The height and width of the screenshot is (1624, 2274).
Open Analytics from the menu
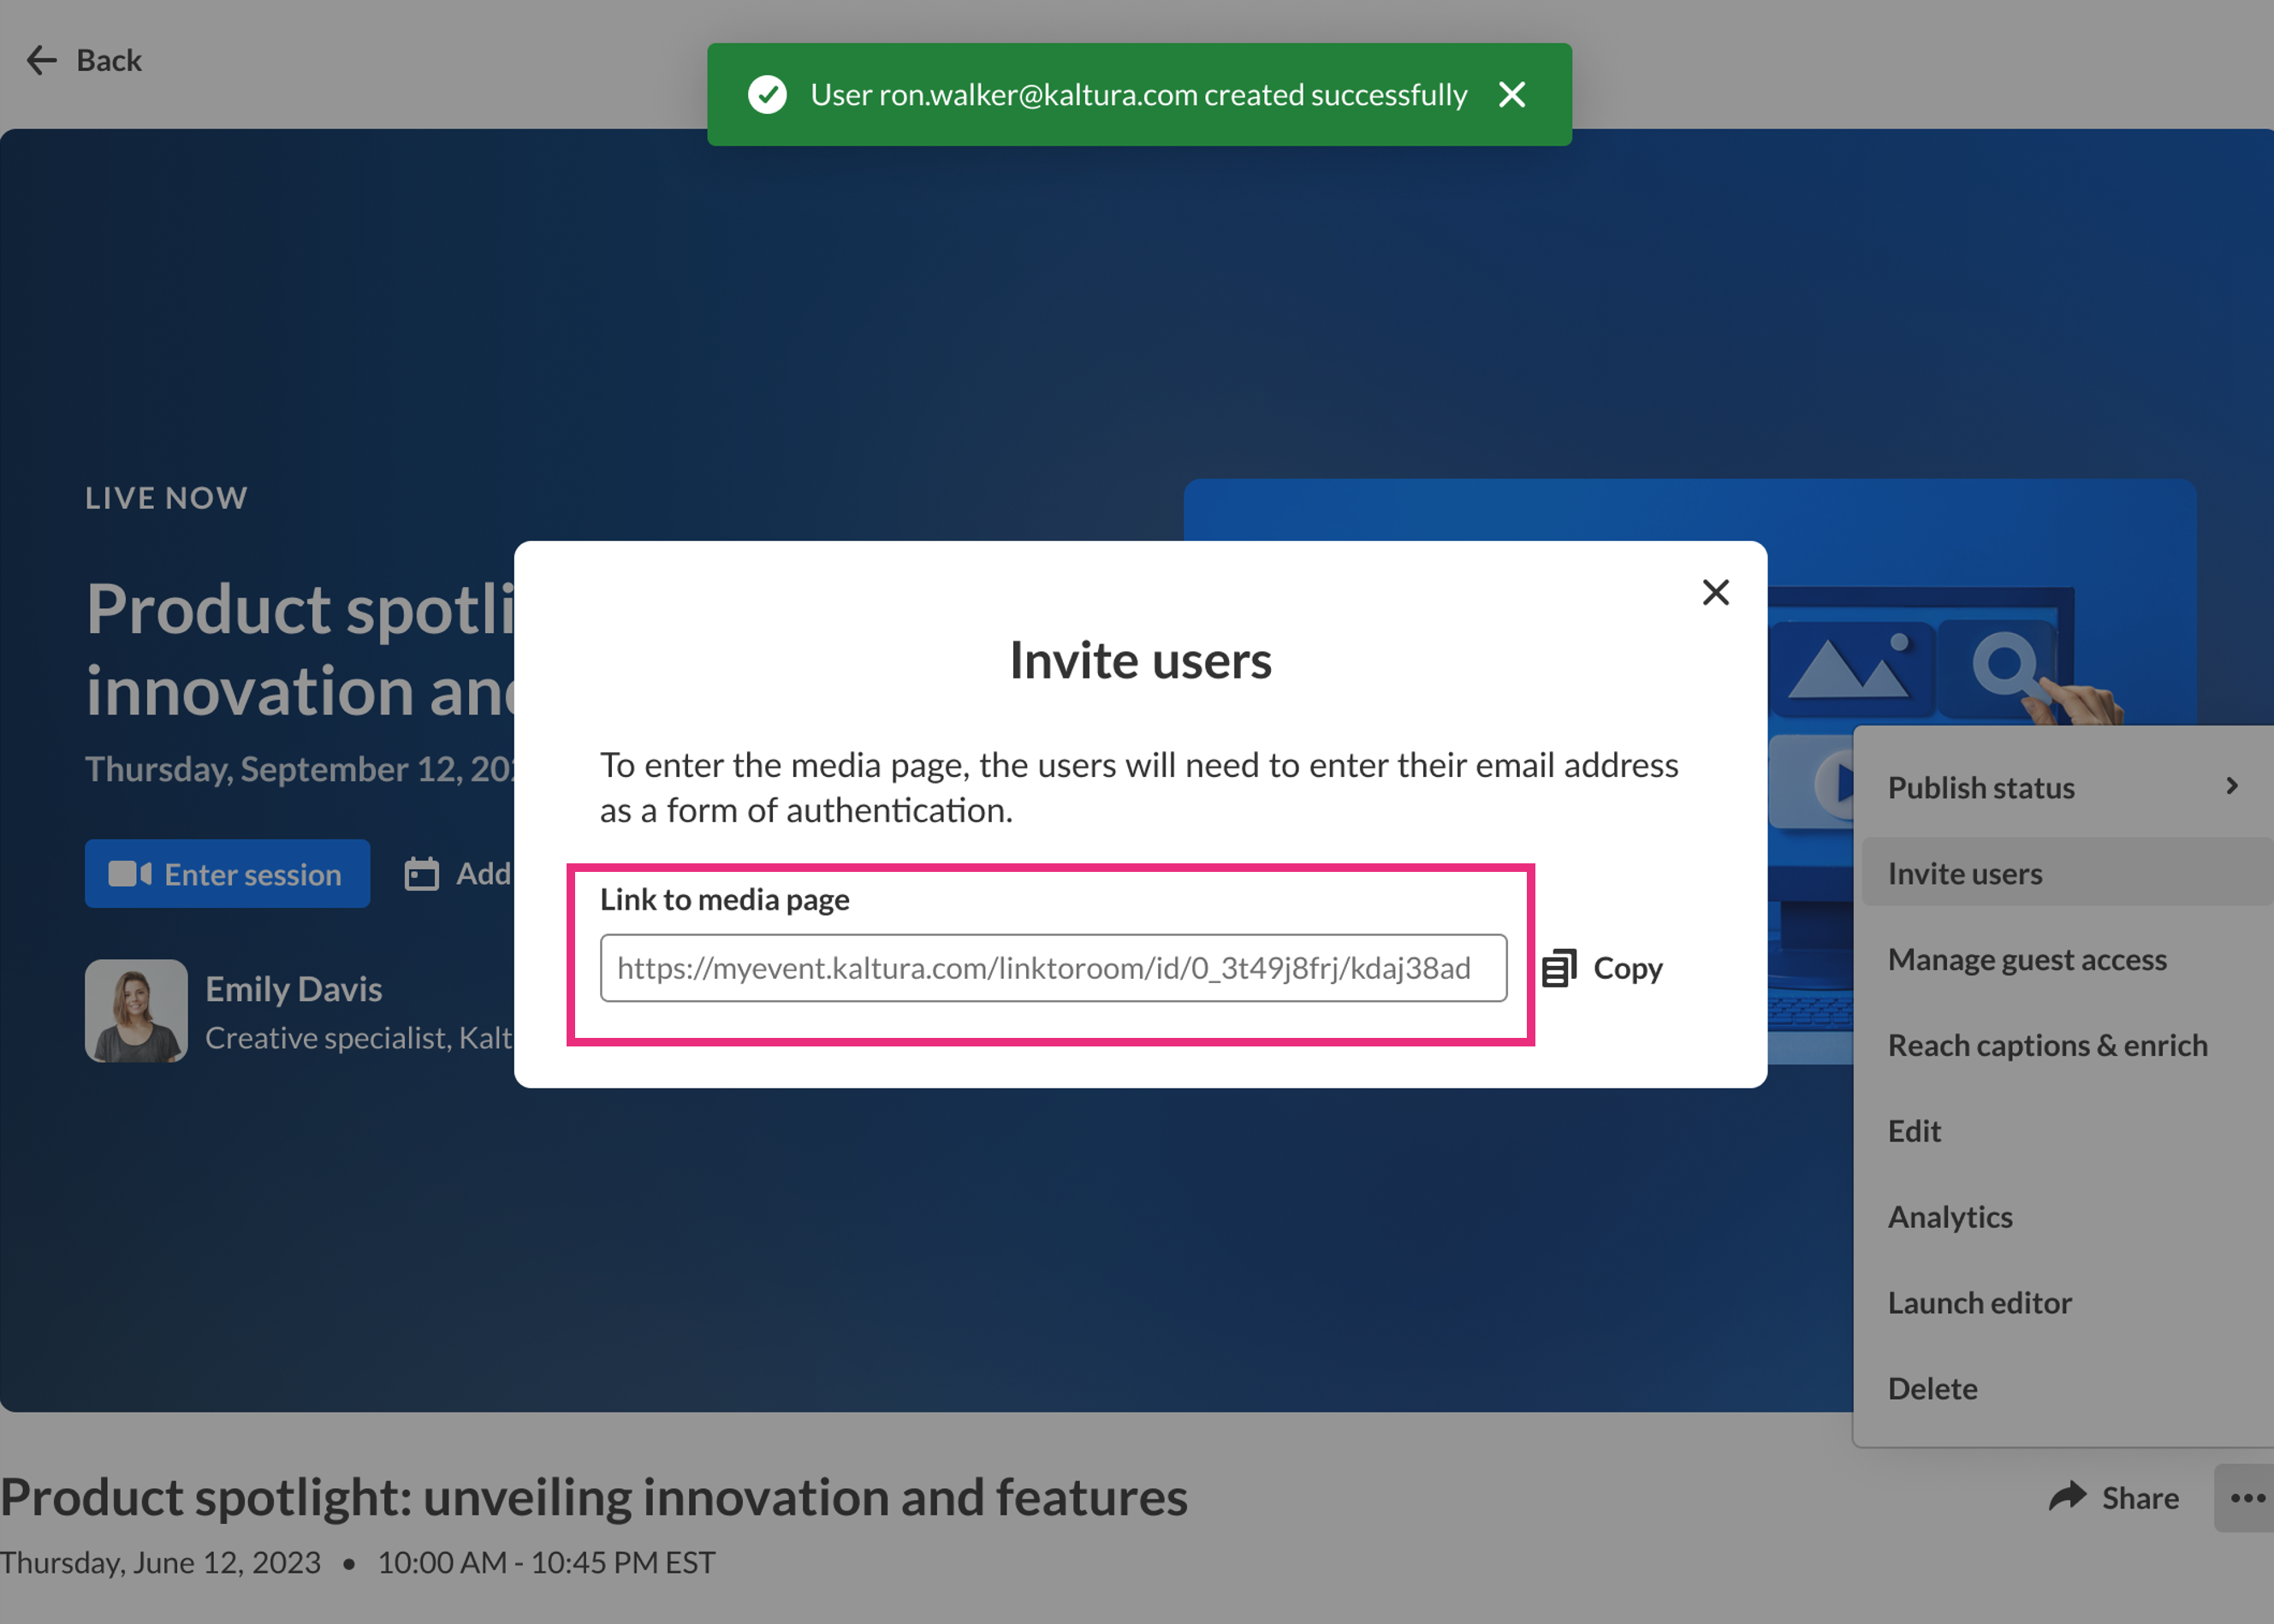[1949, 1217]
